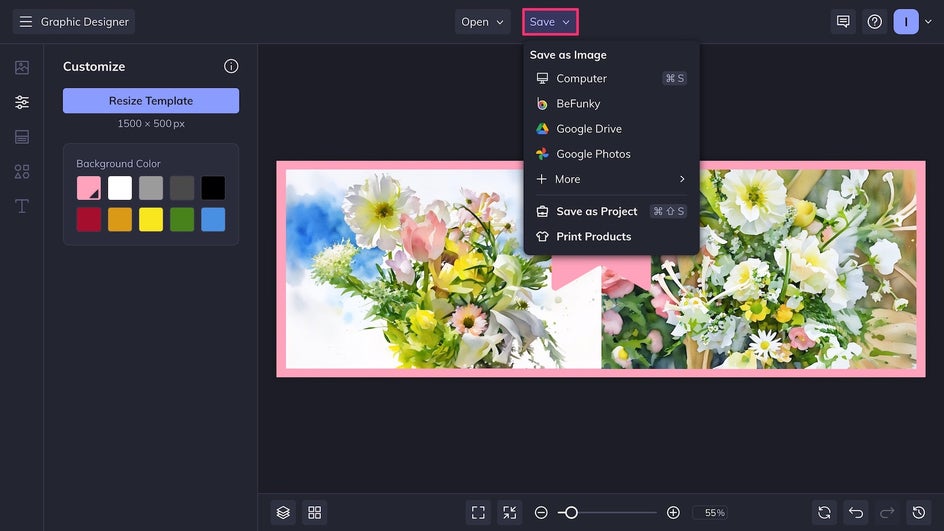Open the Templates sidebar icon
The image size is (944, 531).
coord(22,137)
